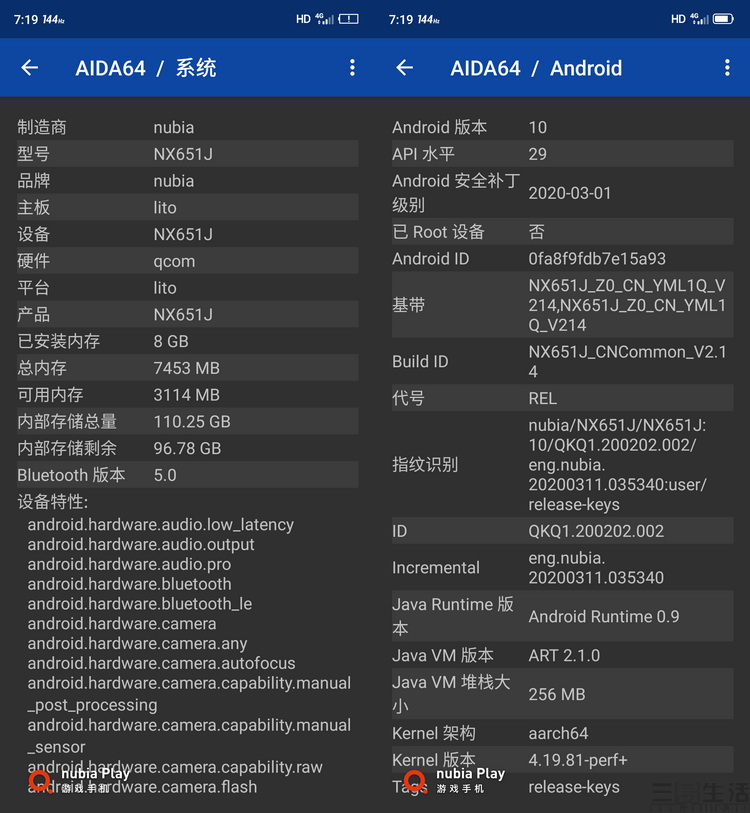Image resolution: width=750 pixels, height=813 pixels.
Task: Select the Bluetooth 版本 5.0 row
Action: [x=187, y=475]
